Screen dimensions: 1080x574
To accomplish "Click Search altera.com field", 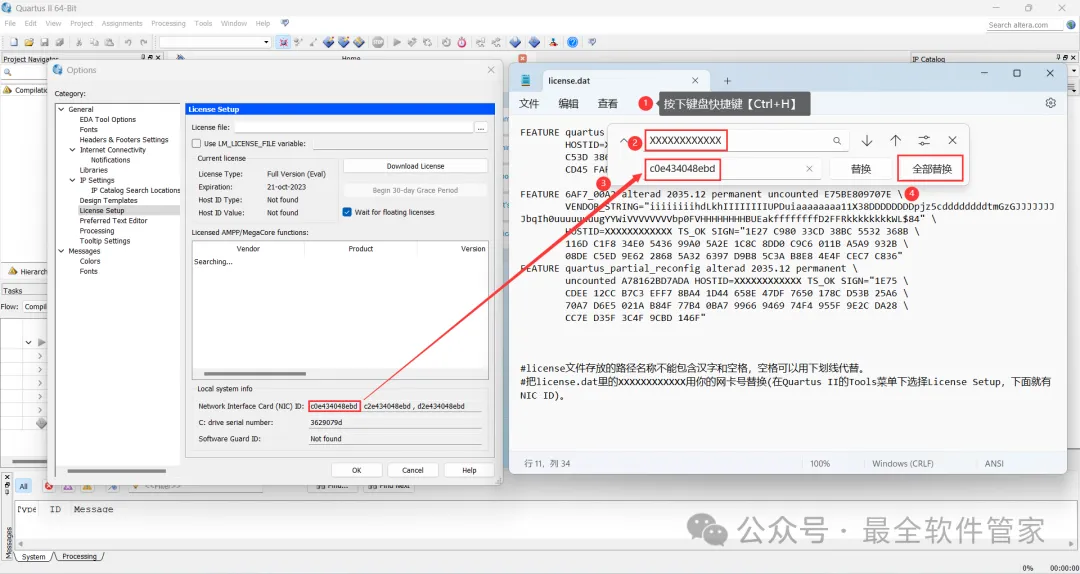I will coord(1024,25).
